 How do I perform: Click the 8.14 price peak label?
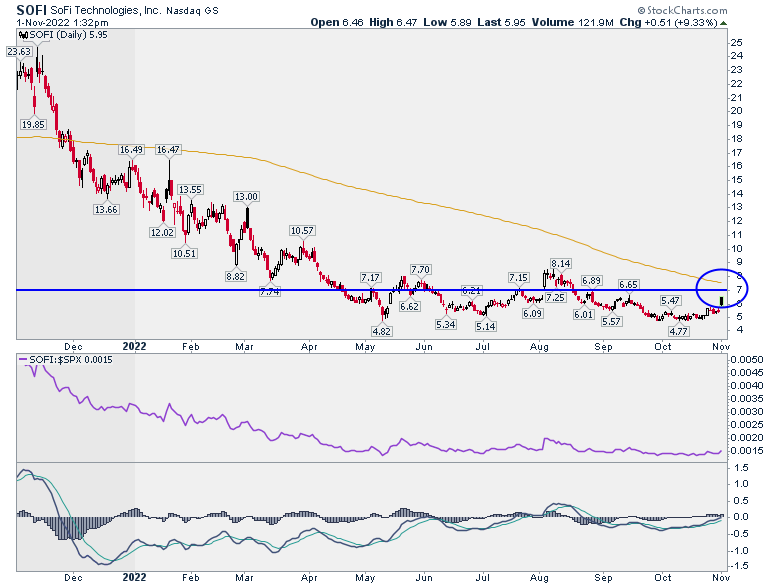[561, 263]
